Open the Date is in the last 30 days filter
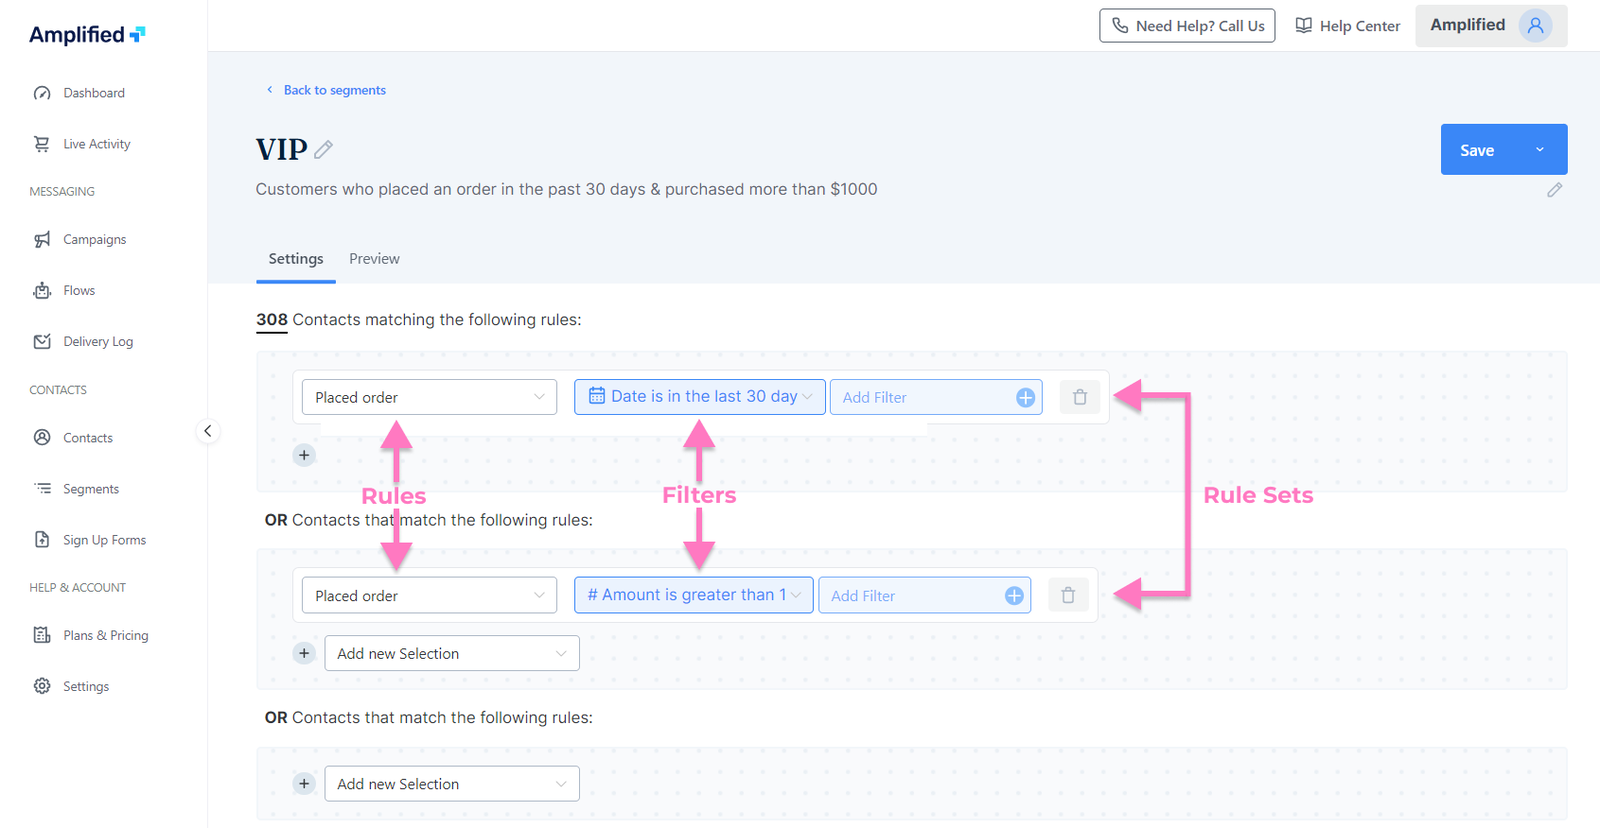The height and width of the screenshot is (828, 1600). (700, 397)
